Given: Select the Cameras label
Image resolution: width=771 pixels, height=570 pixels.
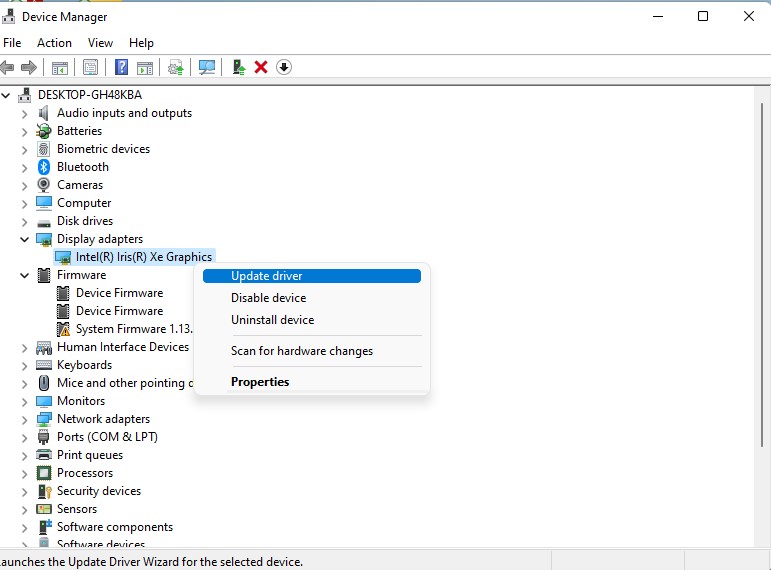Looking at the screenshot, I should (80, 185).
